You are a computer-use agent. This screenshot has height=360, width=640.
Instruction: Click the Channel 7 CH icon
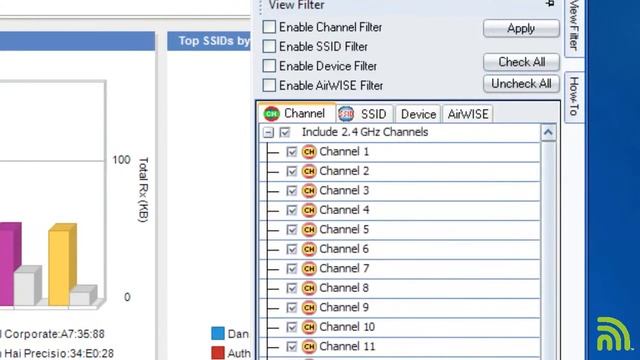click(x=309, y=269)
